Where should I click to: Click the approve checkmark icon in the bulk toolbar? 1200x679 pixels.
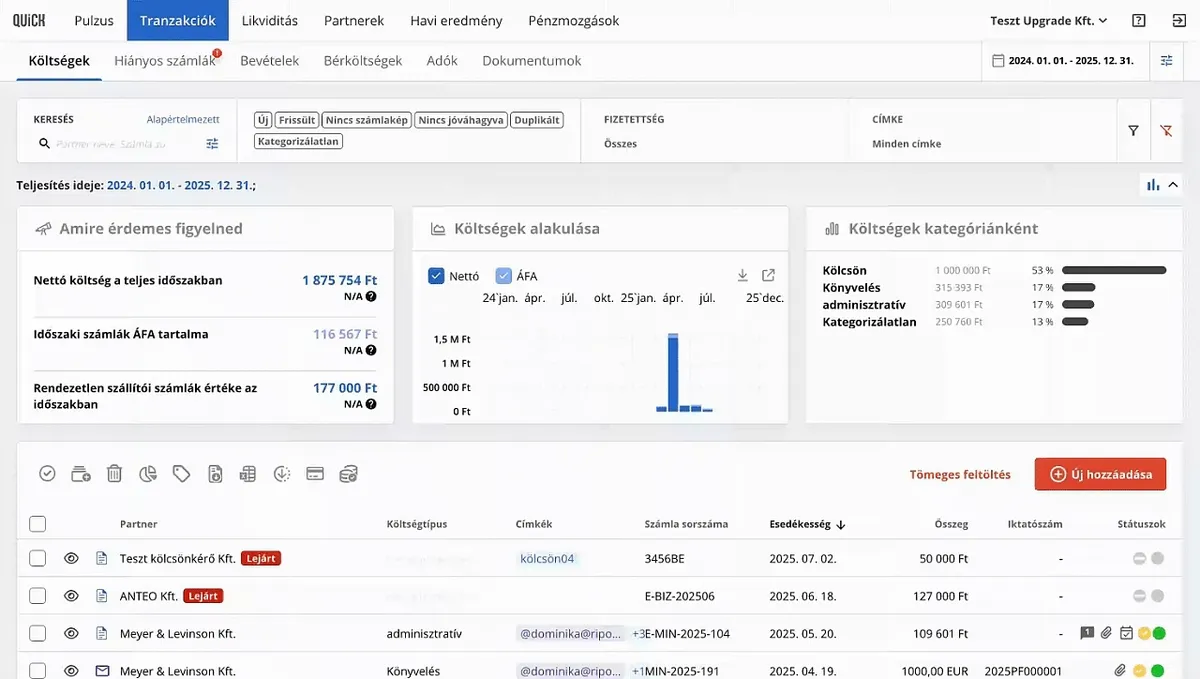(47, 474)
